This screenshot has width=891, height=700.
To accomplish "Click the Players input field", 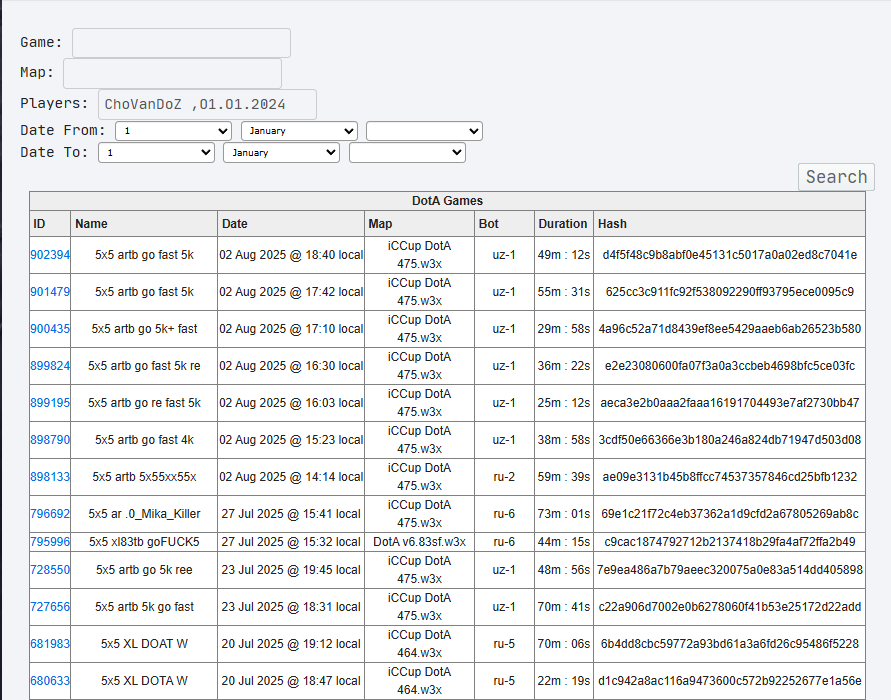I will 207,104.
